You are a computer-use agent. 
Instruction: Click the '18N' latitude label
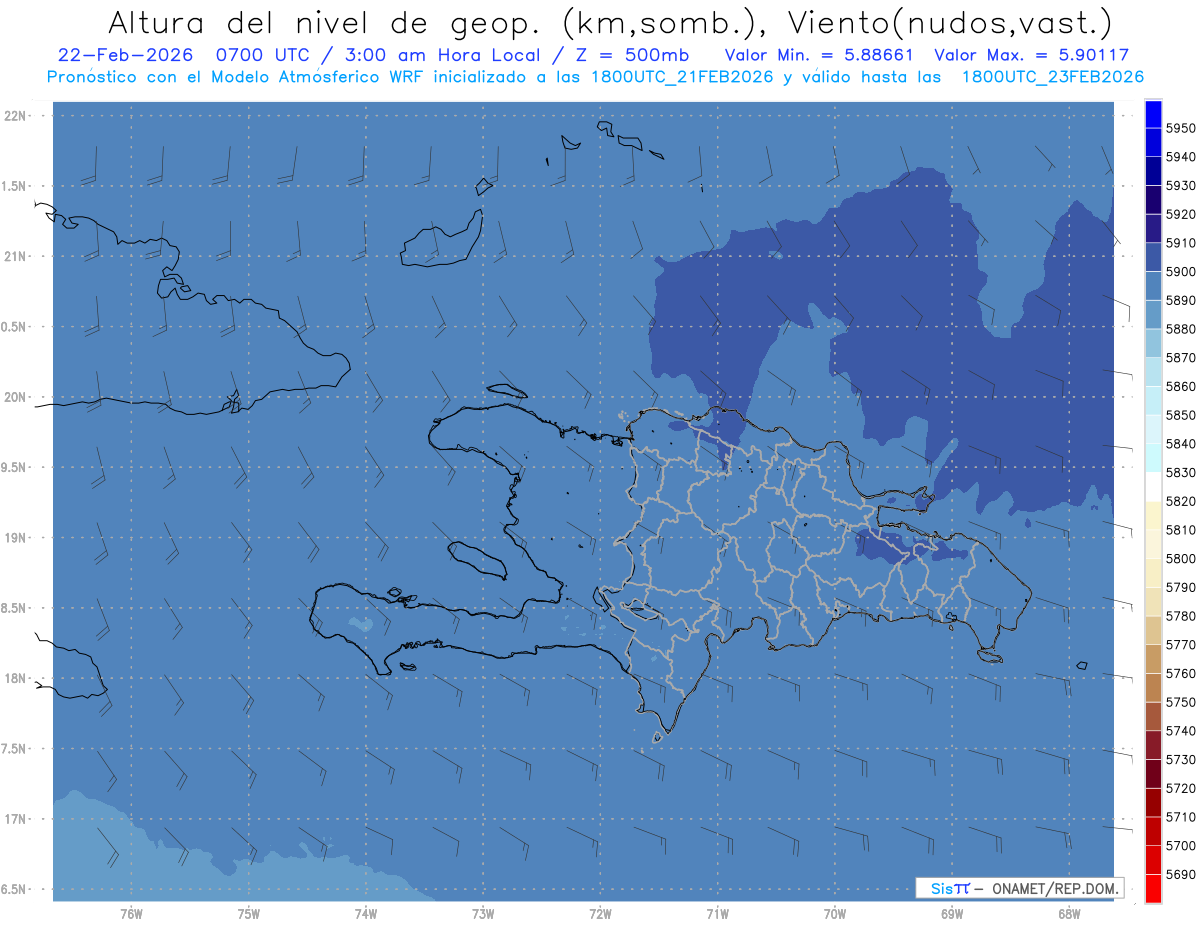(x=14, y=679)
